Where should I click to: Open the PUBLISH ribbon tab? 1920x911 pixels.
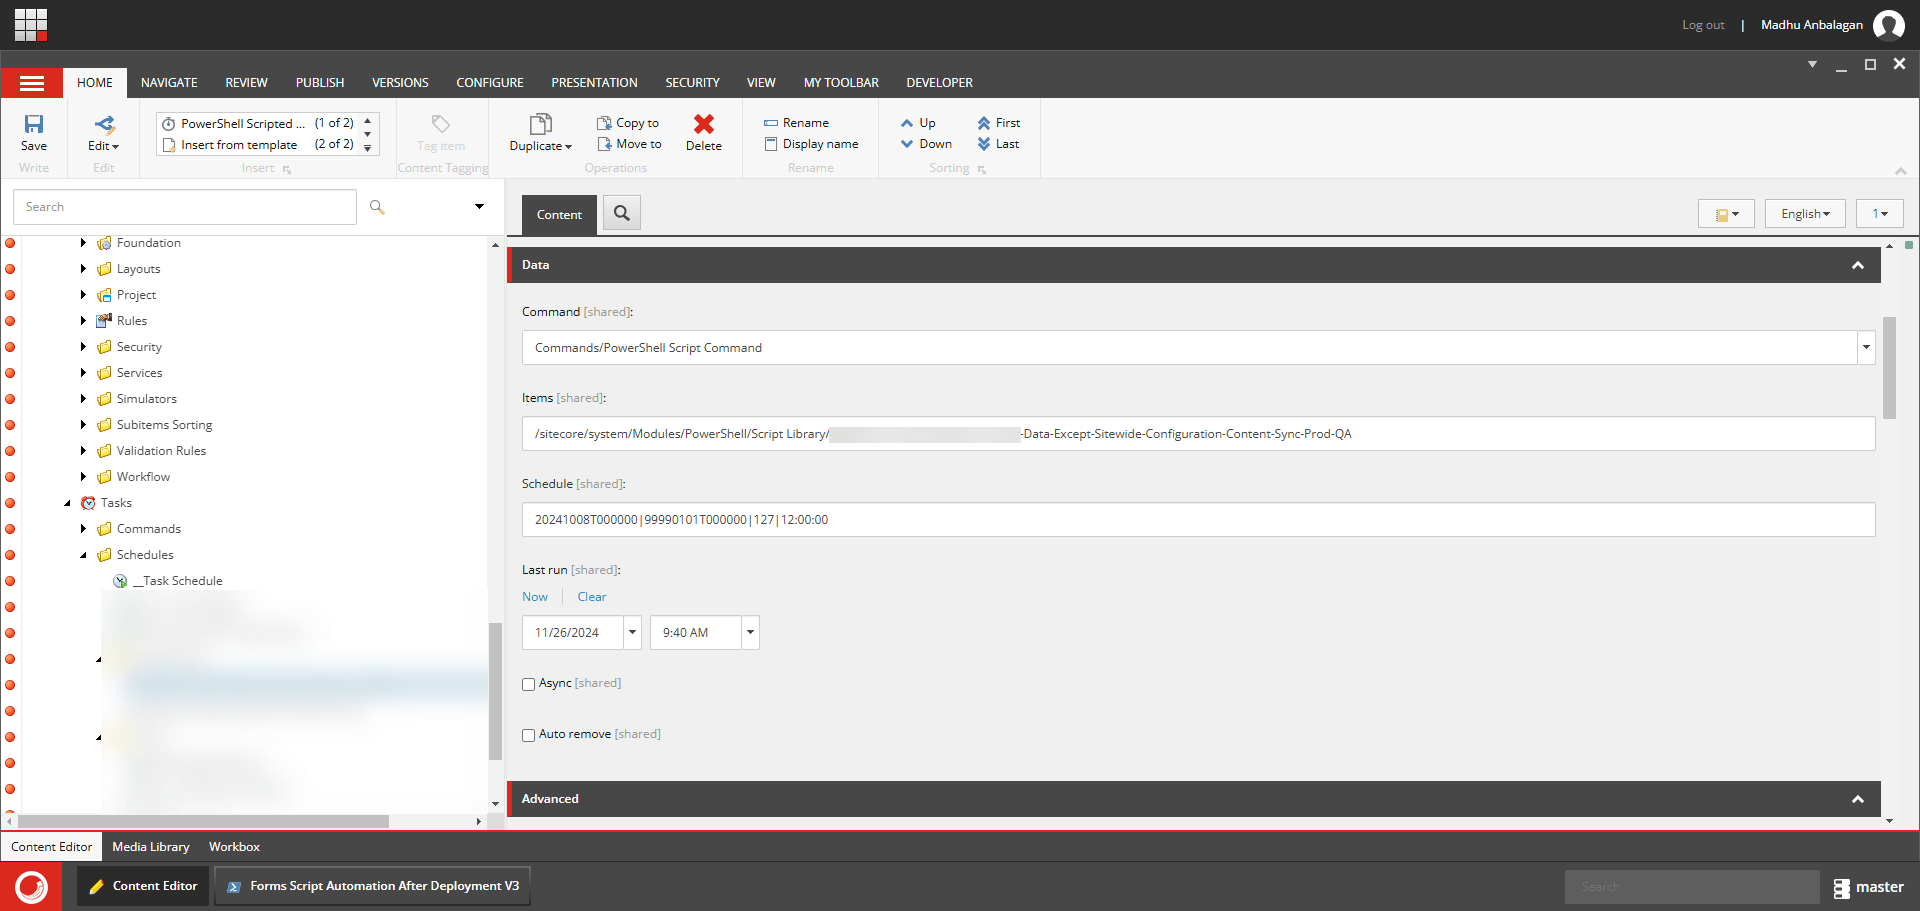(319, 83)
